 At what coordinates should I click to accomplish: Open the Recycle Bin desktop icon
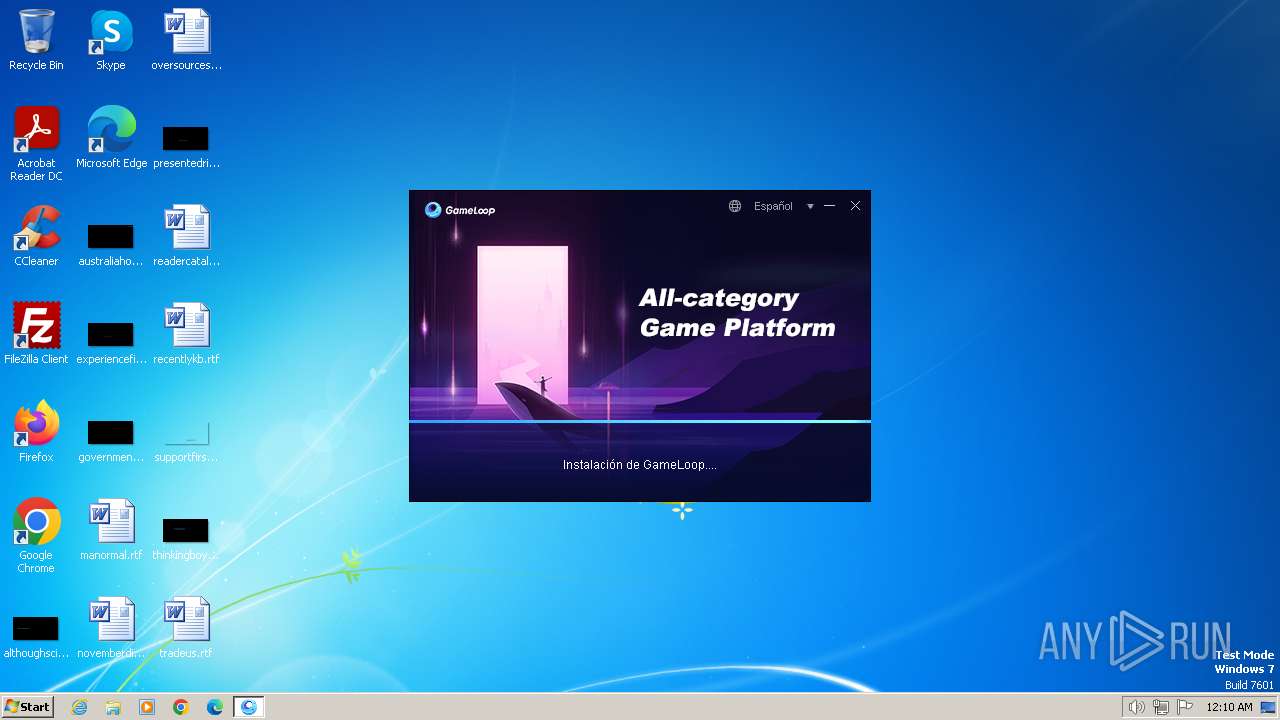pos(36,40)
